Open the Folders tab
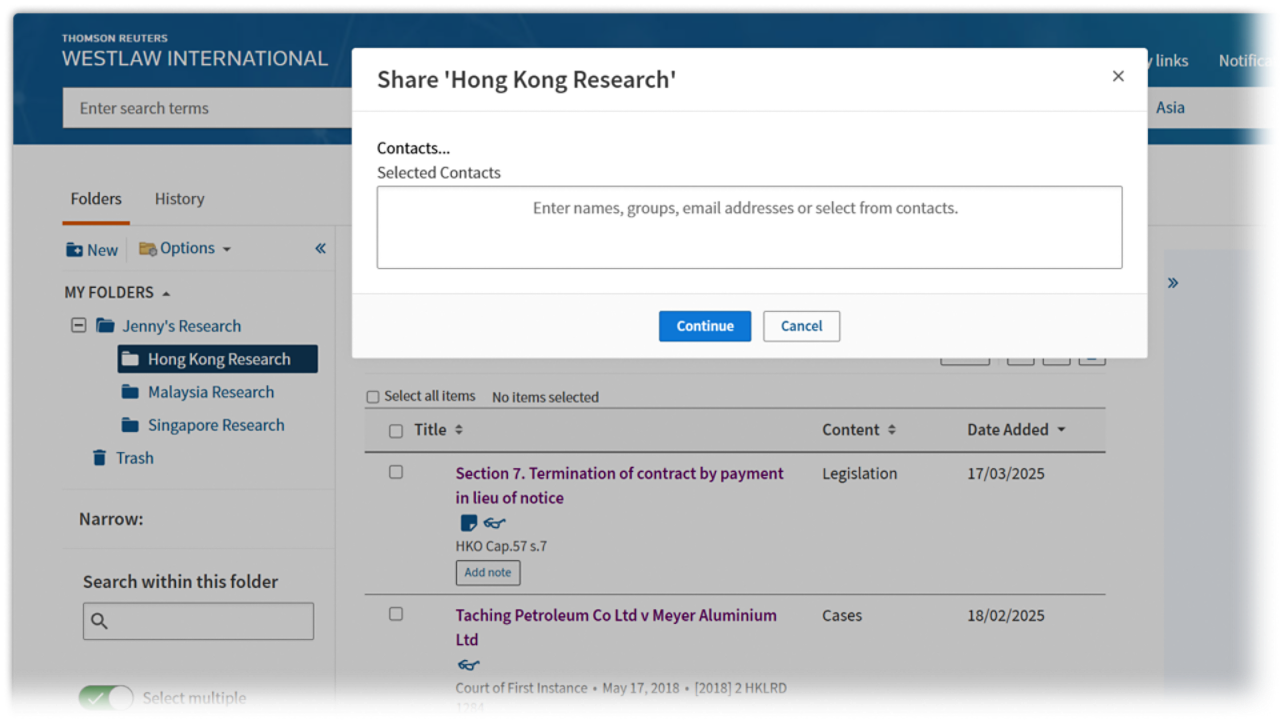 tap(96, 199)
